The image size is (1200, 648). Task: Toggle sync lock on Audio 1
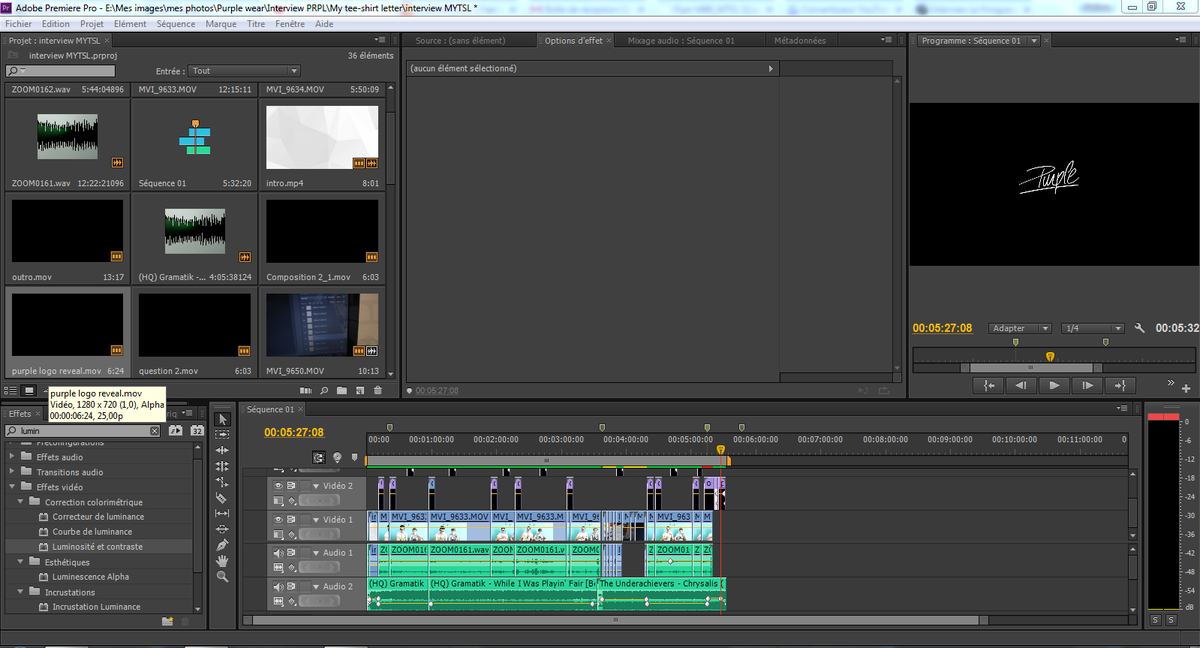(293, 553)
